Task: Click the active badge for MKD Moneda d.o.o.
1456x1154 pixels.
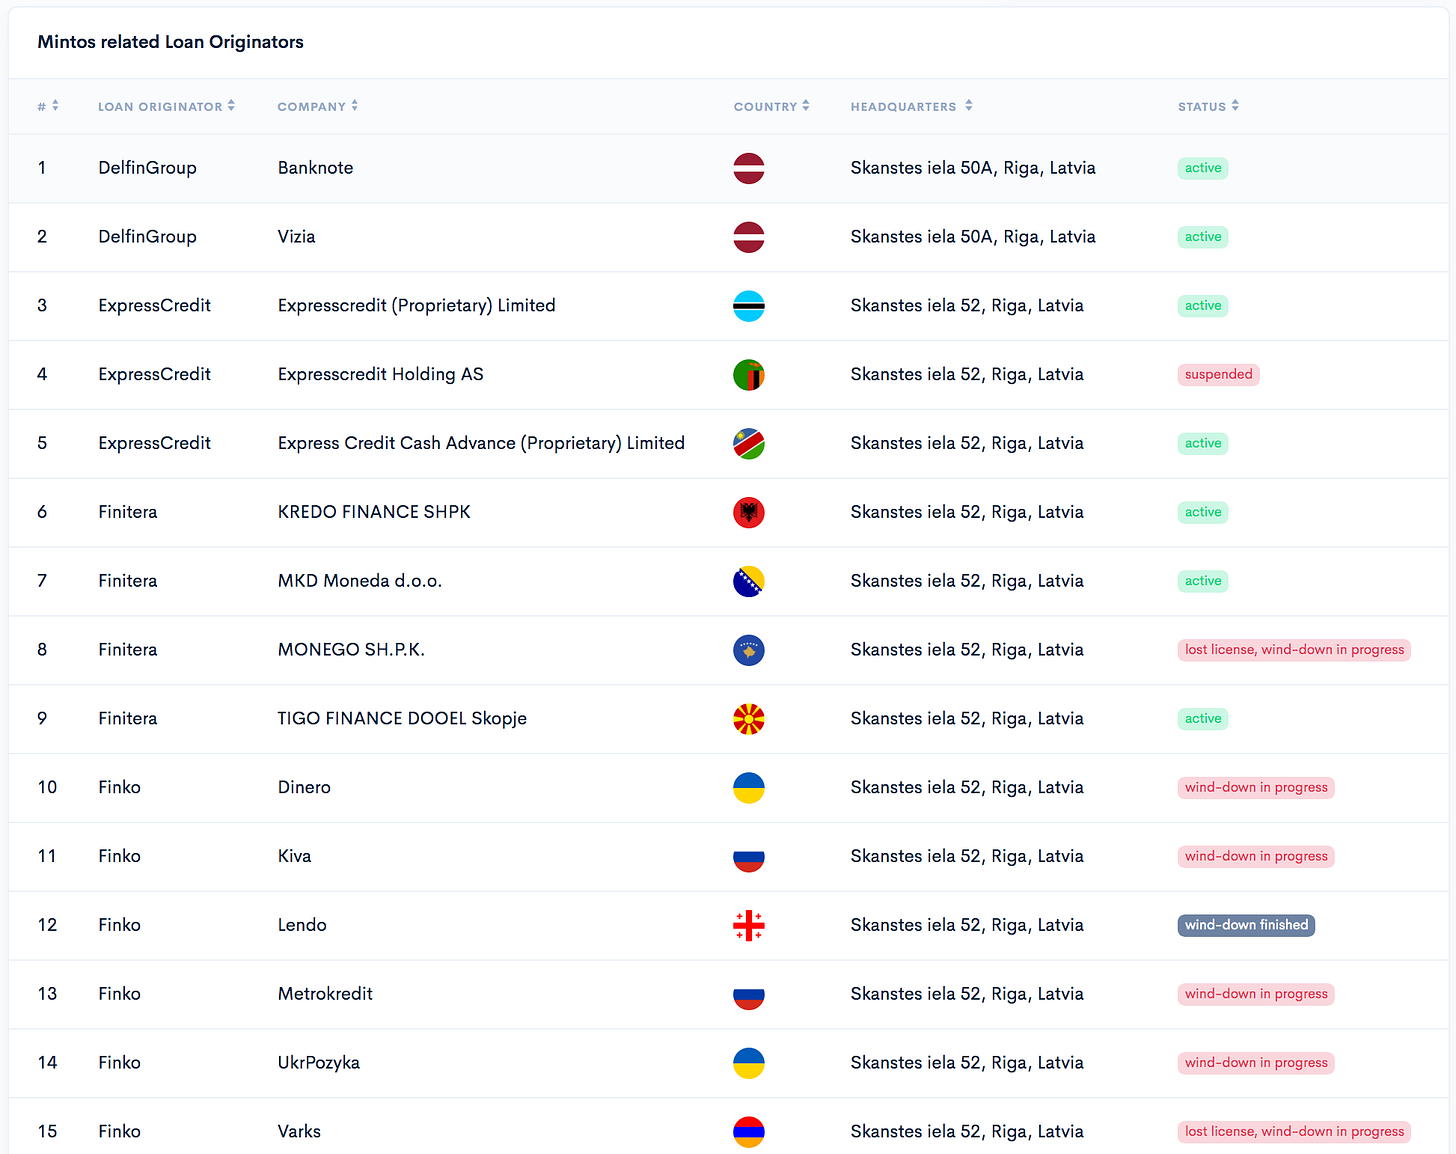Action: point(1203,581)
